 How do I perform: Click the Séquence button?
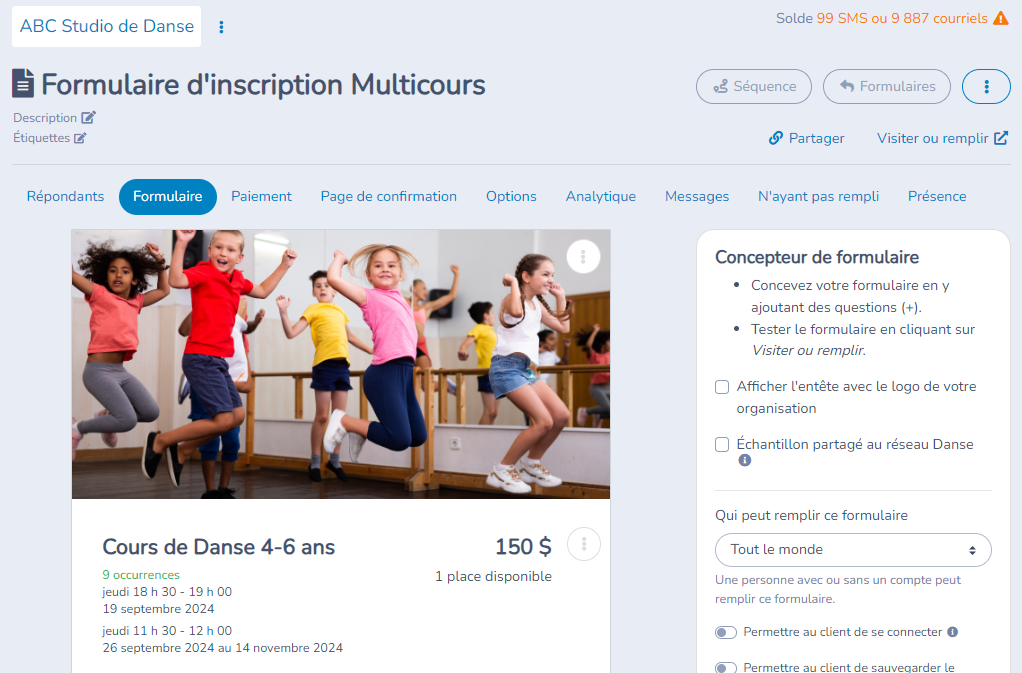754,86
